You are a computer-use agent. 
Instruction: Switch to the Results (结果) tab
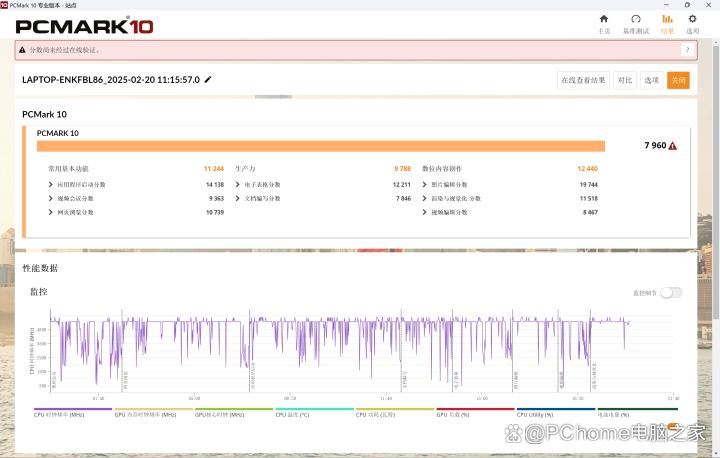pyautogui.click(x=667, y=23)
